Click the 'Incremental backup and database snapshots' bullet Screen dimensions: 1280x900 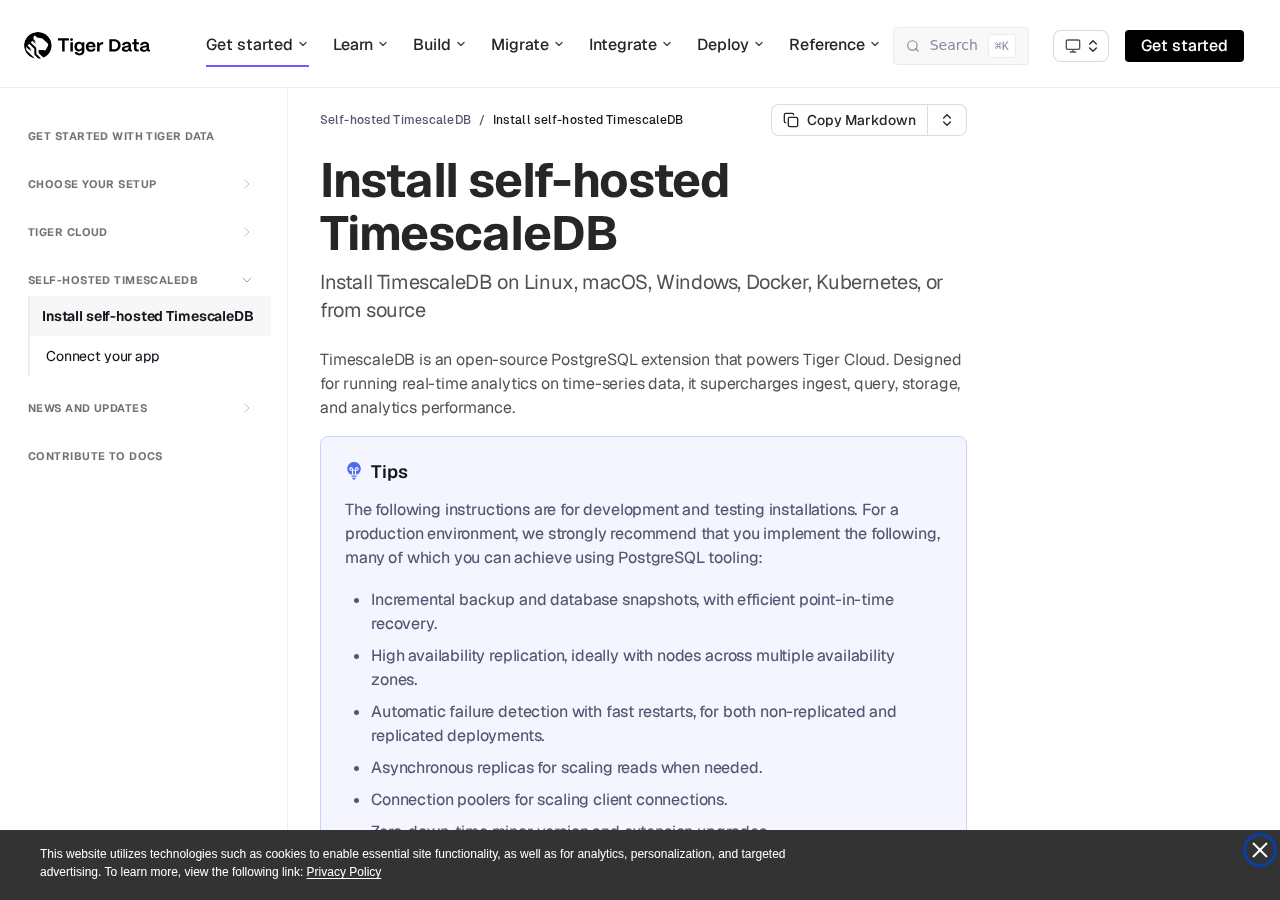633,612
